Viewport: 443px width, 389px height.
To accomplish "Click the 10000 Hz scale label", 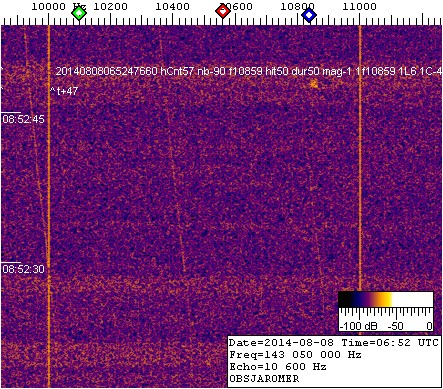I will [59, 6].
